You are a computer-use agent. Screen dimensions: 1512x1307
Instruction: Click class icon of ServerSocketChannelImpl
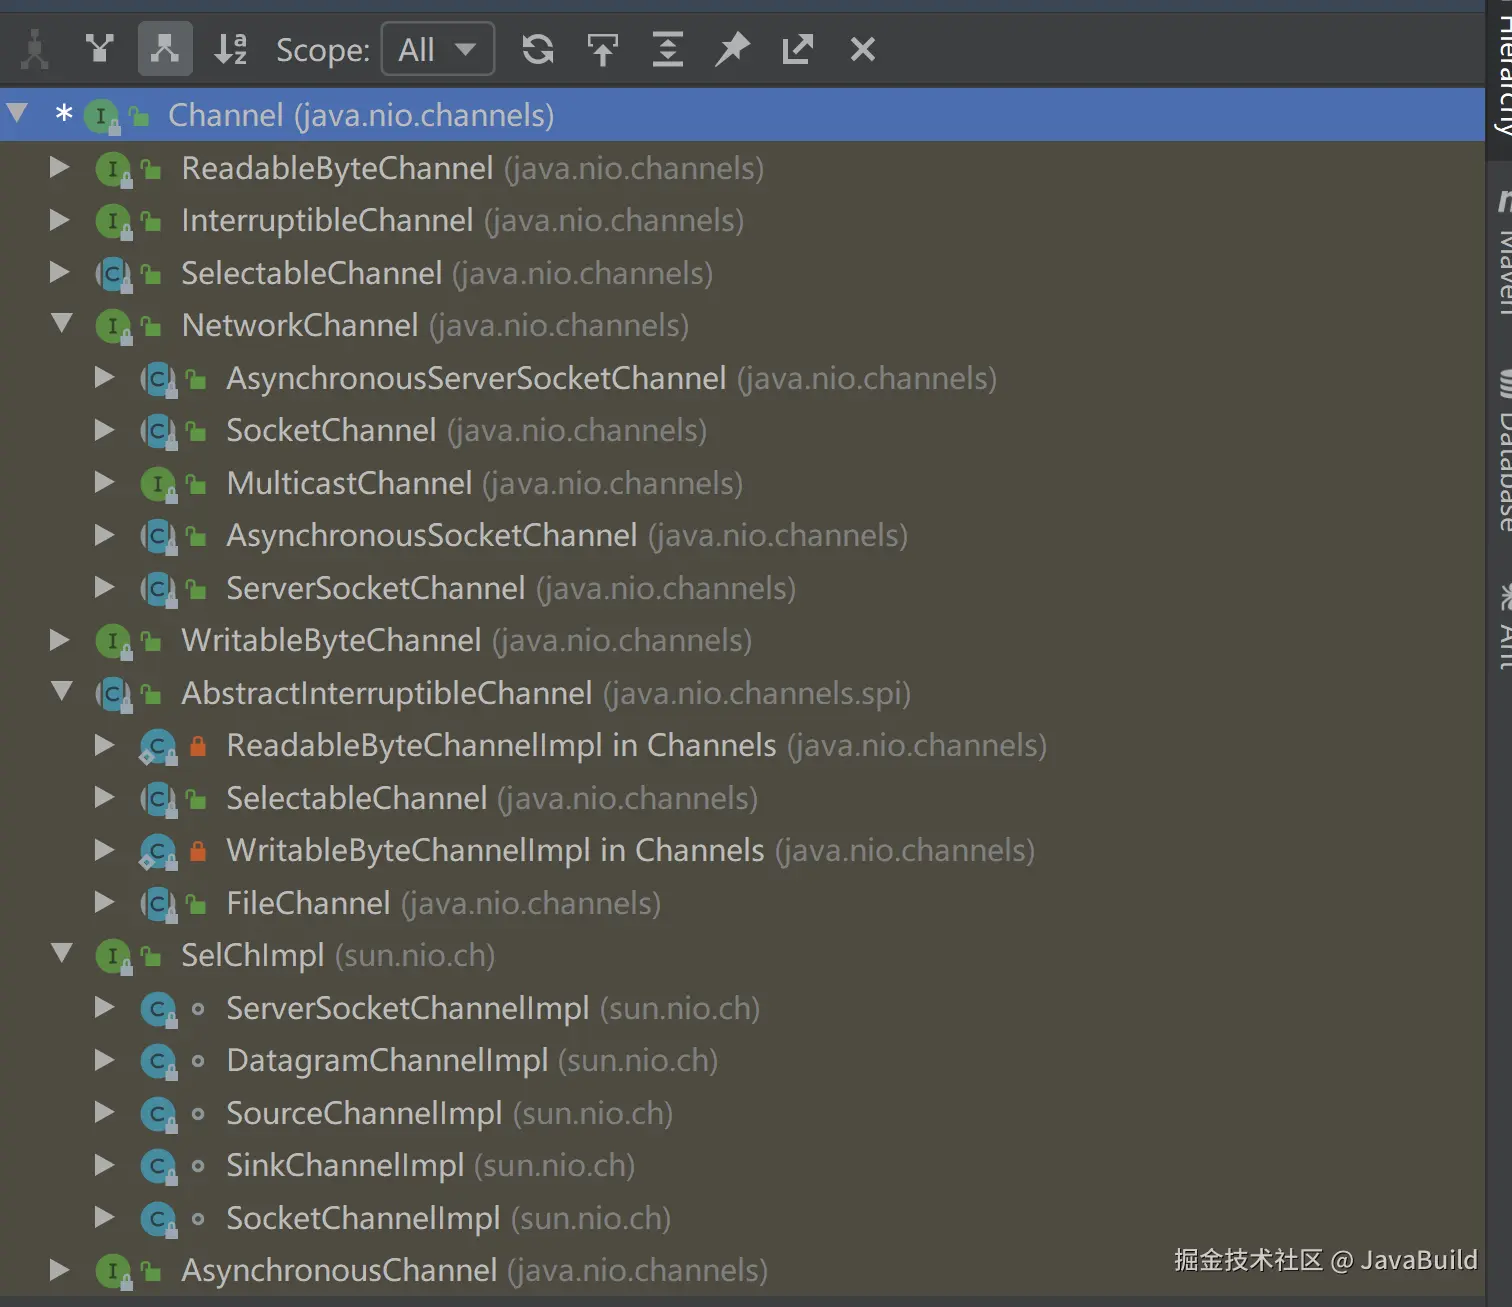pos(158,1009)
